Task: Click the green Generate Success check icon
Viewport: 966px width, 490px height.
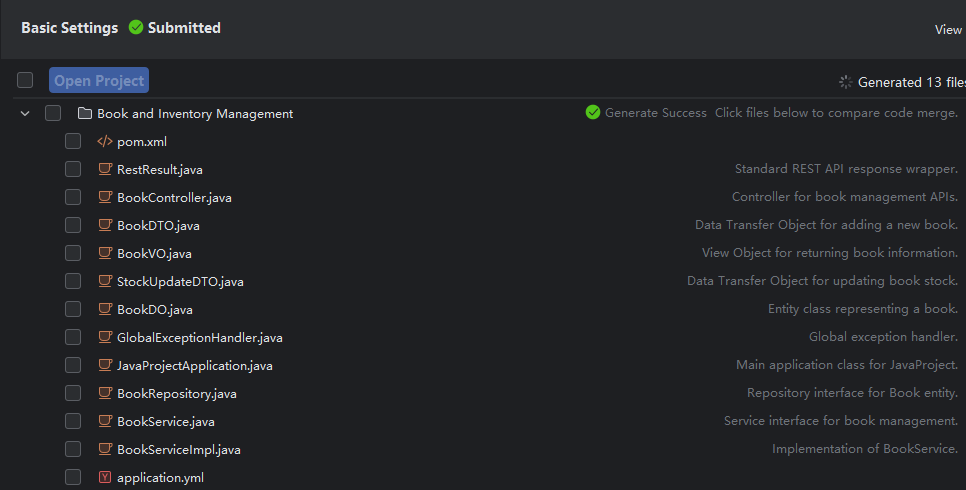Action: tap(593, 113)
